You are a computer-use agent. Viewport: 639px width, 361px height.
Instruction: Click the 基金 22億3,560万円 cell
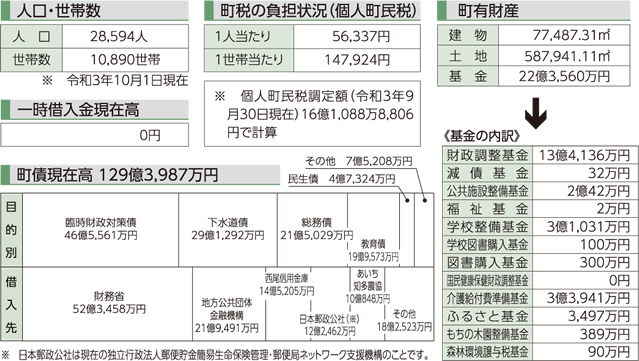564,76
